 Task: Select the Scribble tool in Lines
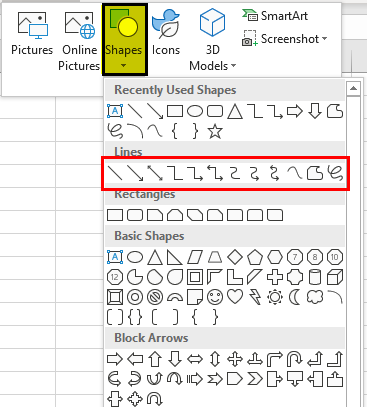(335, 173)
